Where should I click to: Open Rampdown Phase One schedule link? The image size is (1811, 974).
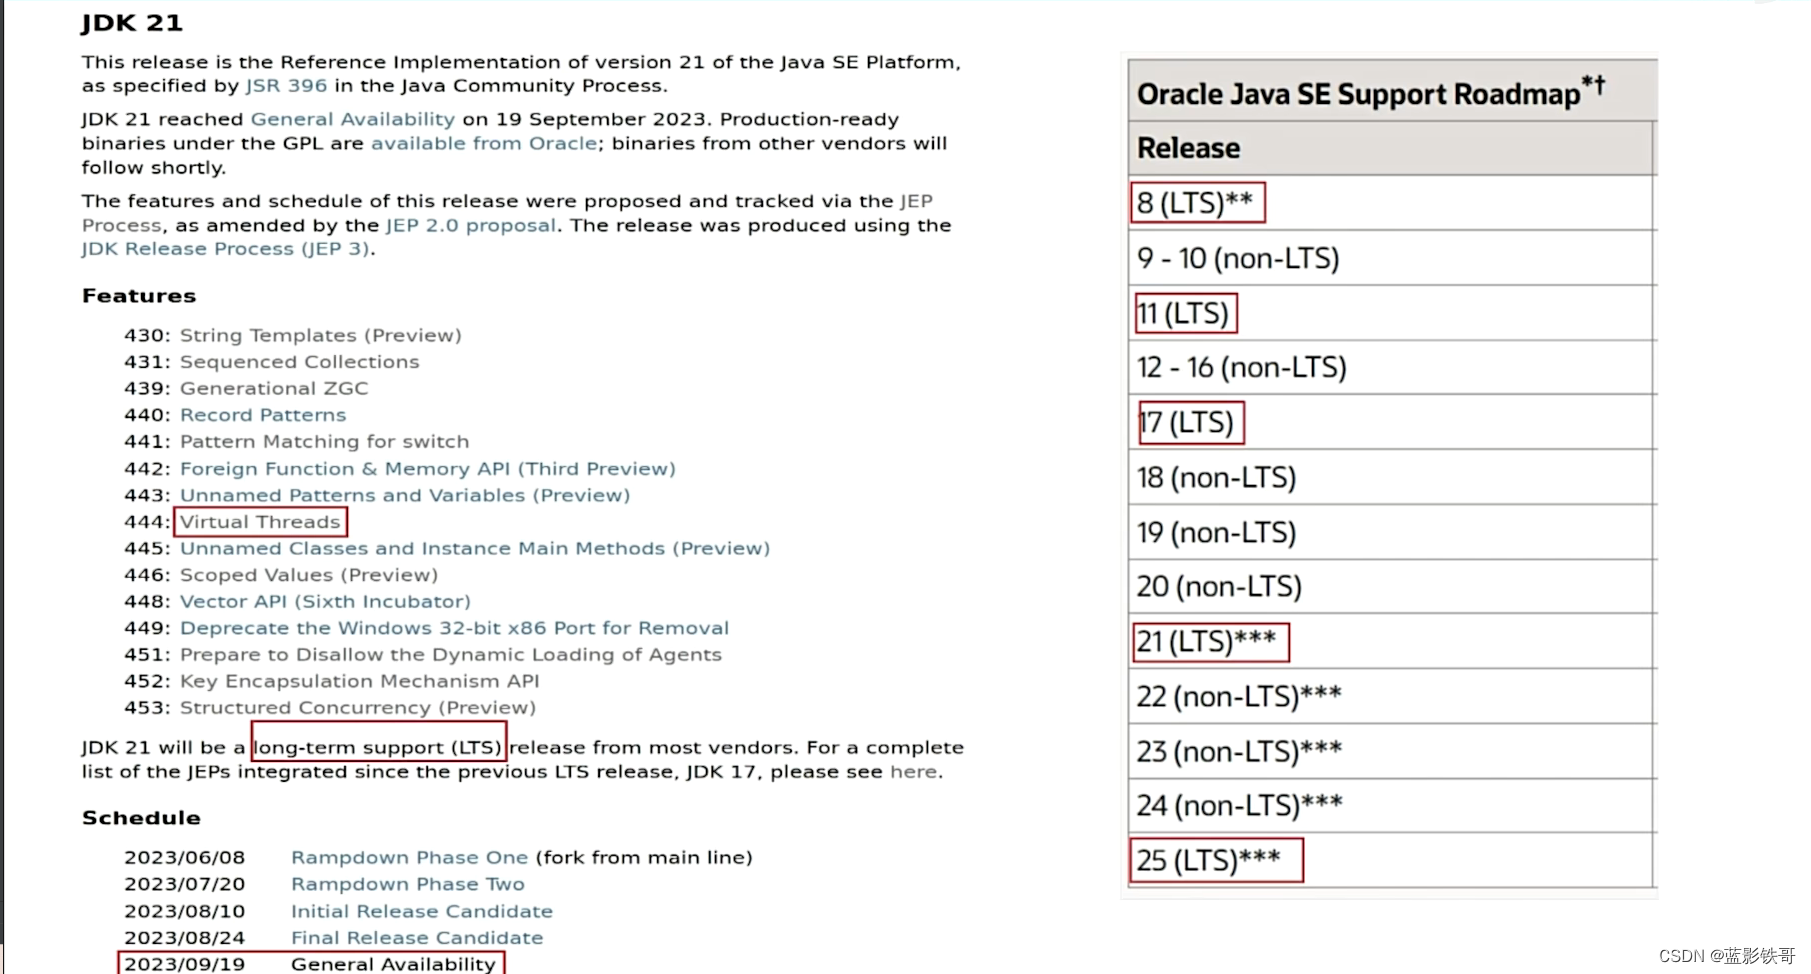[409, 858]
